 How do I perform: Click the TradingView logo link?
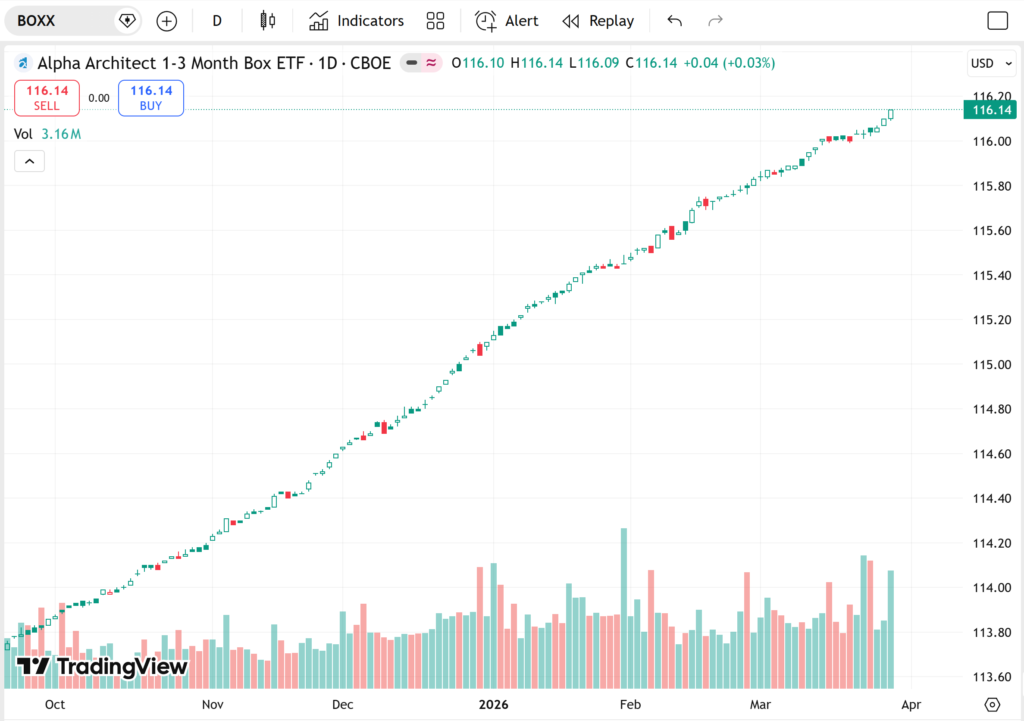click(102, 667)
